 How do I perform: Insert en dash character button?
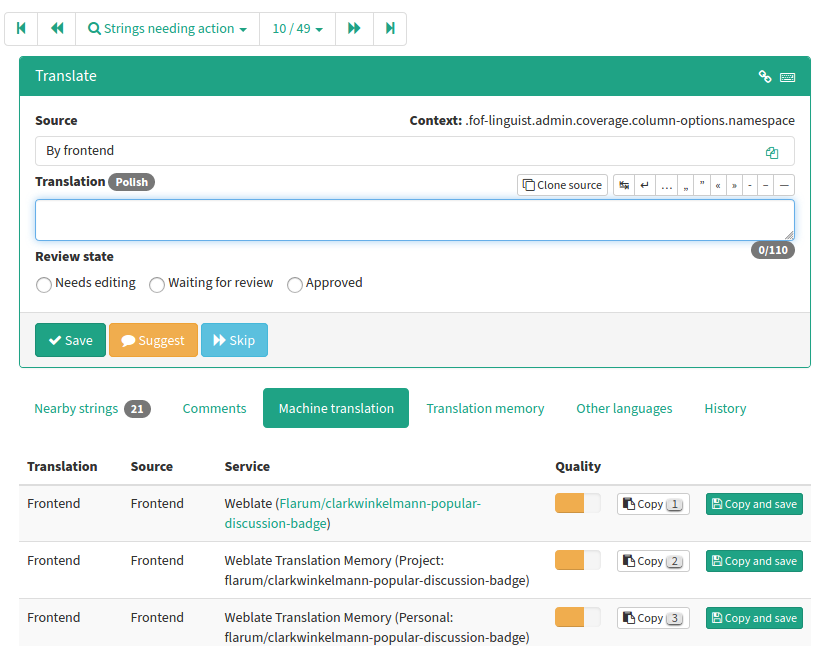(x=766, y=185)
